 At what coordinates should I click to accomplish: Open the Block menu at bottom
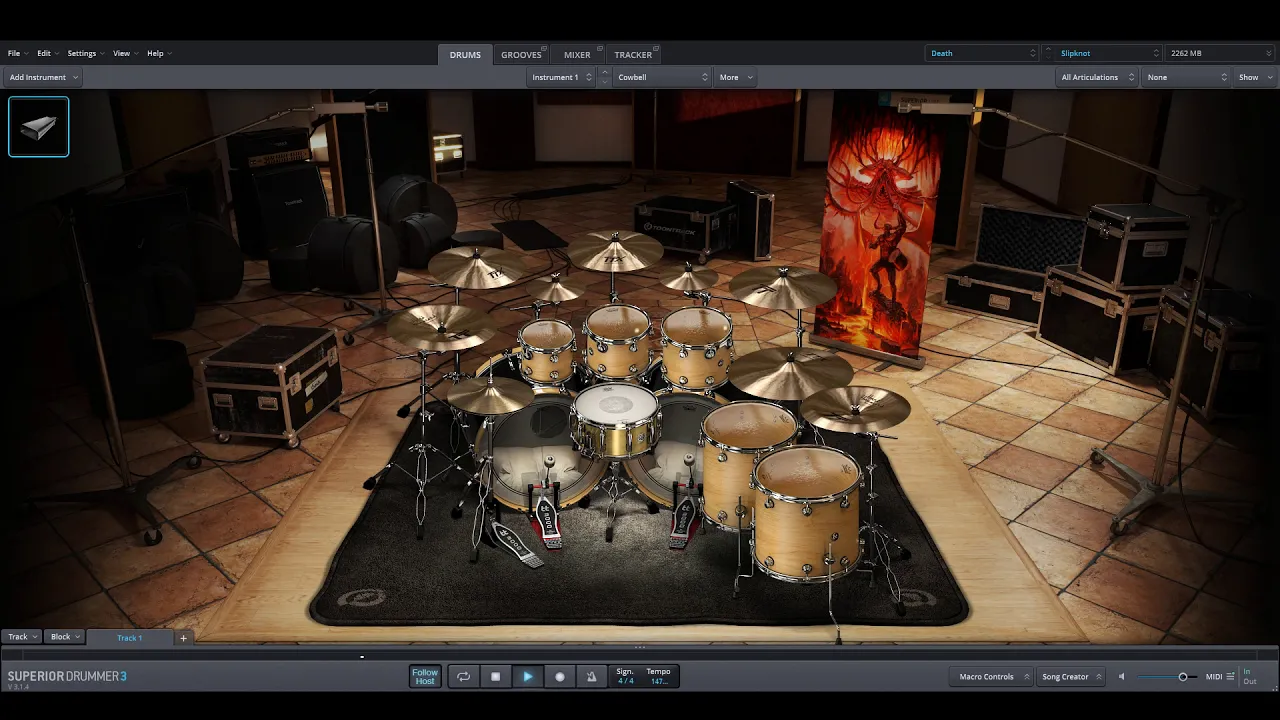65,637
